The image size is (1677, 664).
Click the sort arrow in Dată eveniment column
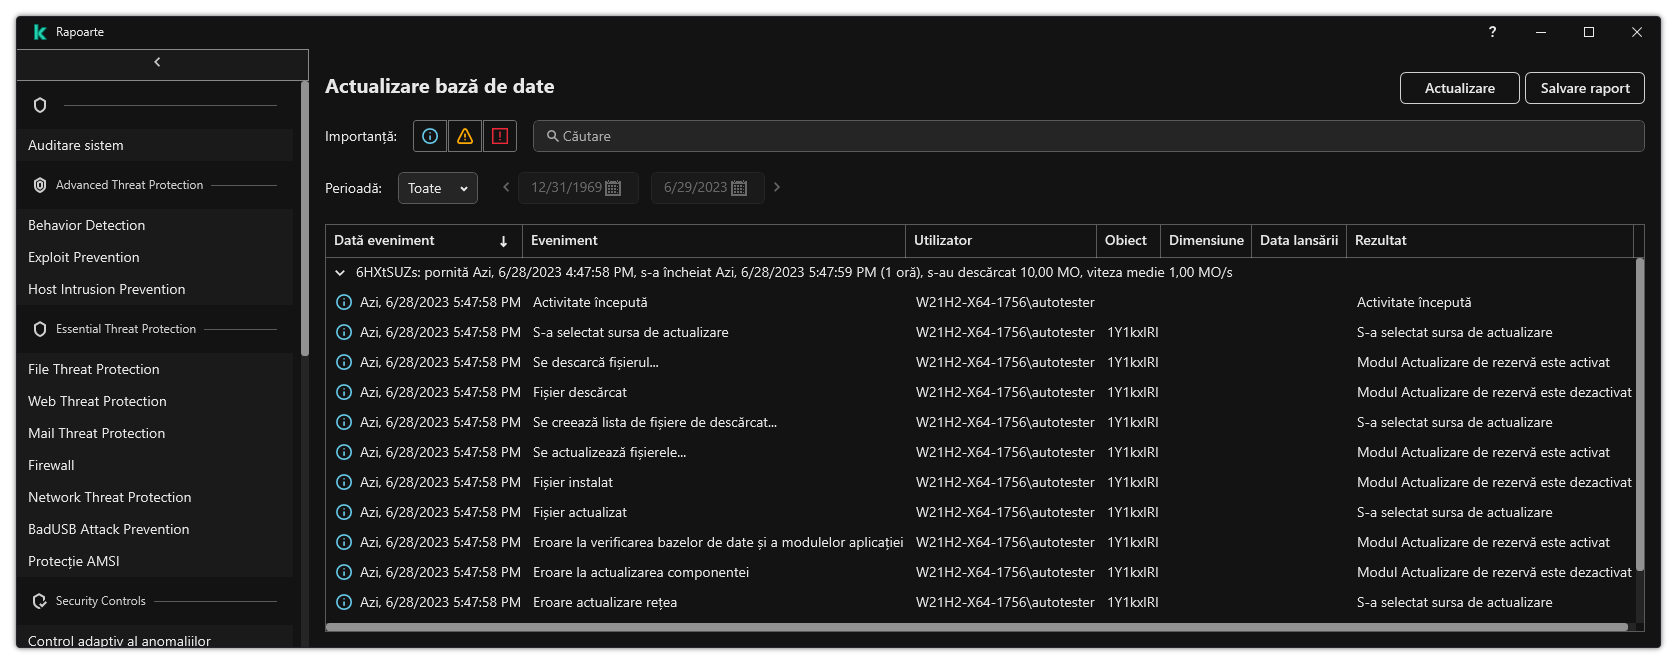[x=503, y=241]
